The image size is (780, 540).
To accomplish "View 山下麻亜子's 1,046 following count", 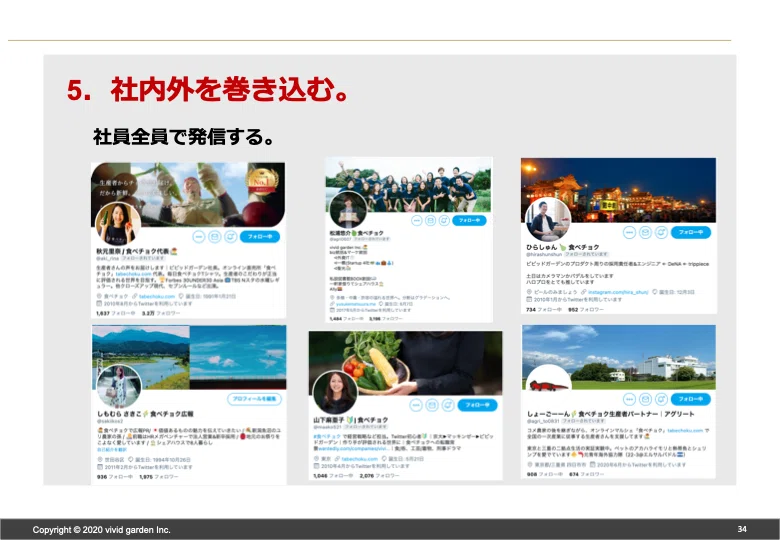I will pyautogui.click(x=333, y=476).
